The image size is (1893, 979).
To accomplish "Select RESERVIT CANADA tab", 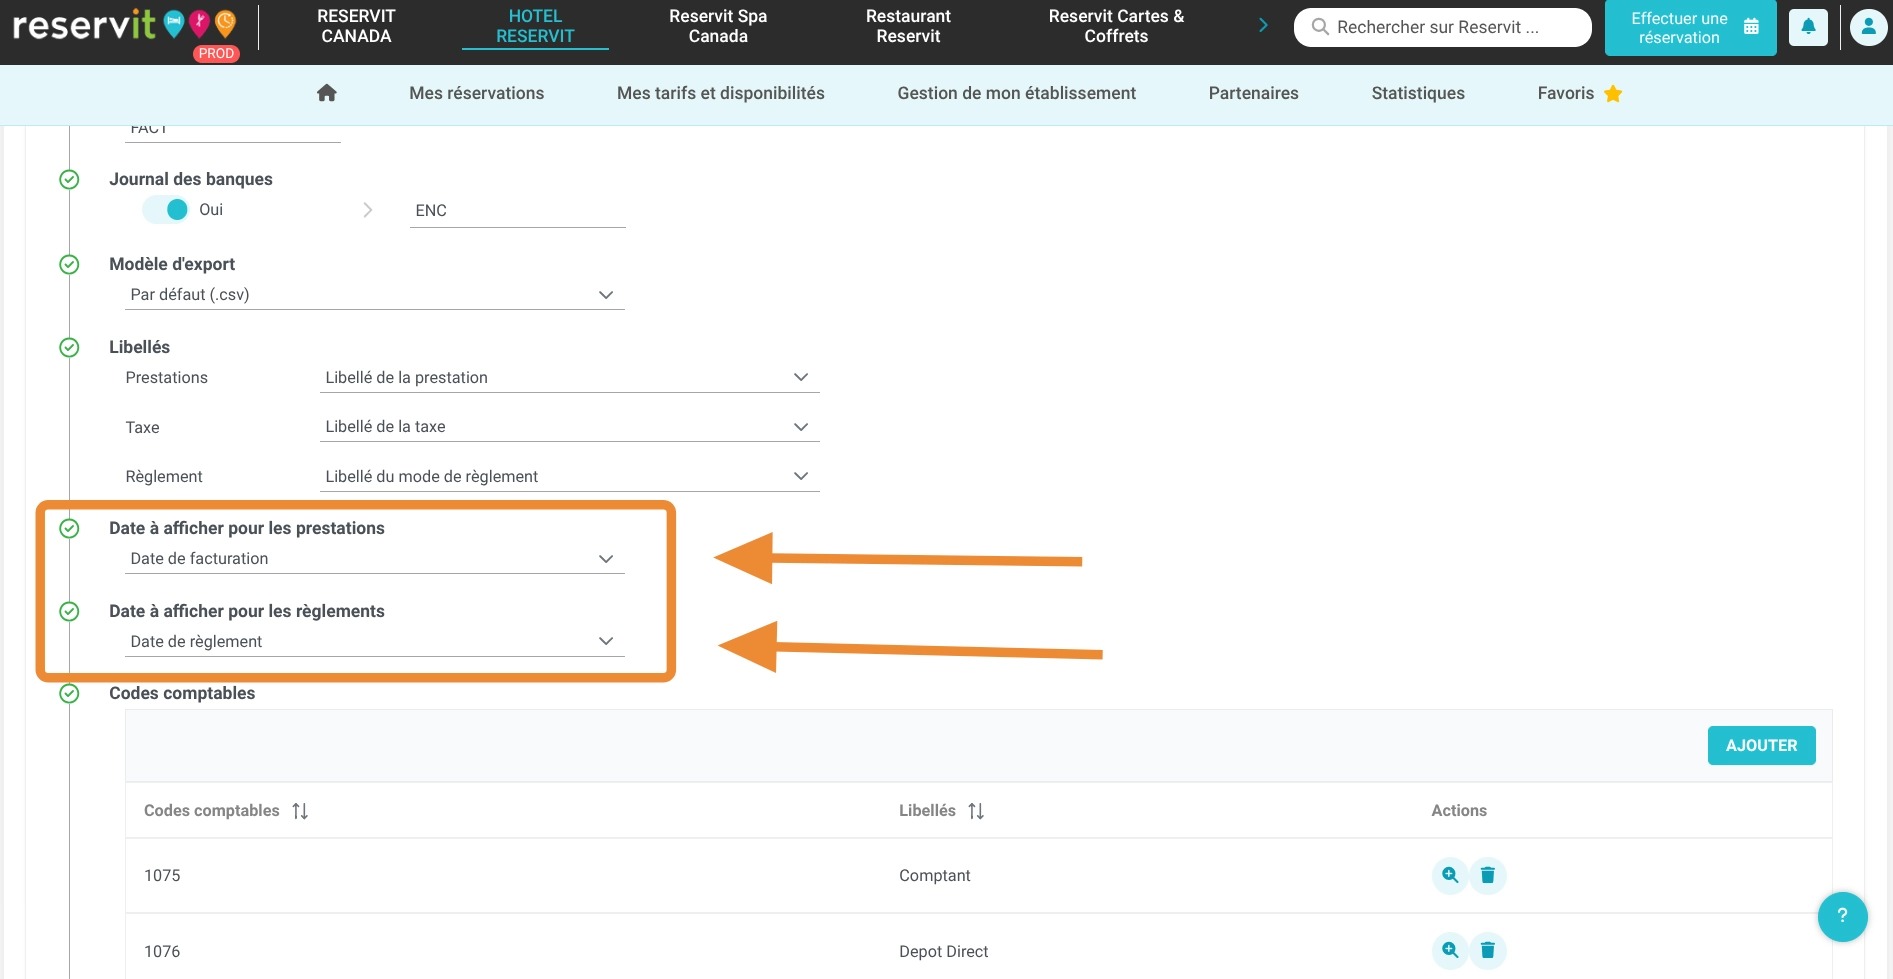I will (x=356, y=26).
